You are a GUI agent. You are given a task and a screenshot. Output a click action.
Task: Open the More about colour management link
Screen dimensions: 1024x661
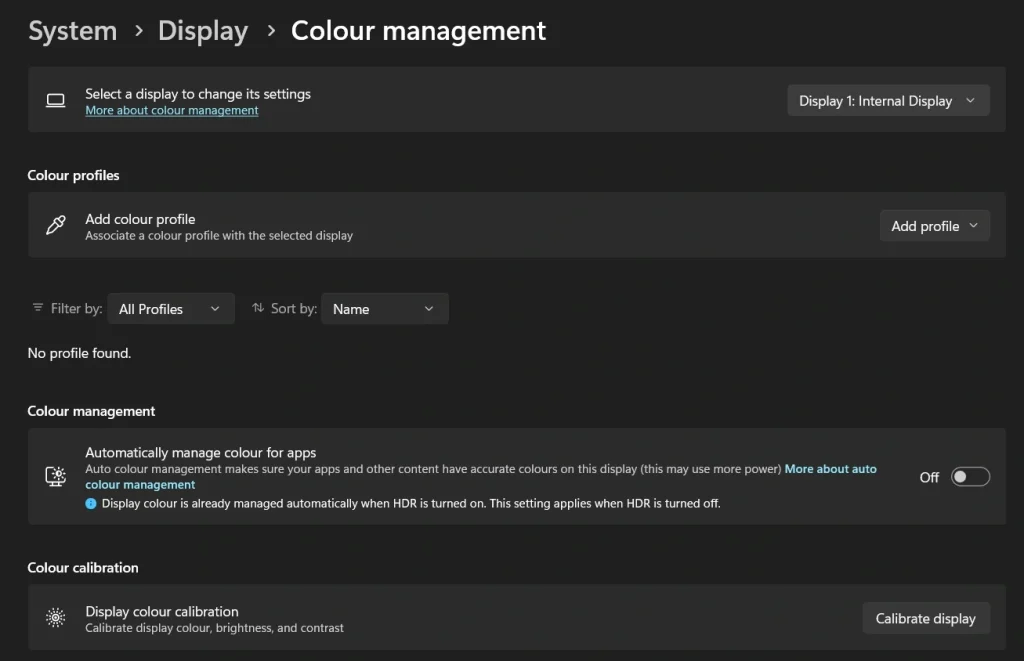171,111
